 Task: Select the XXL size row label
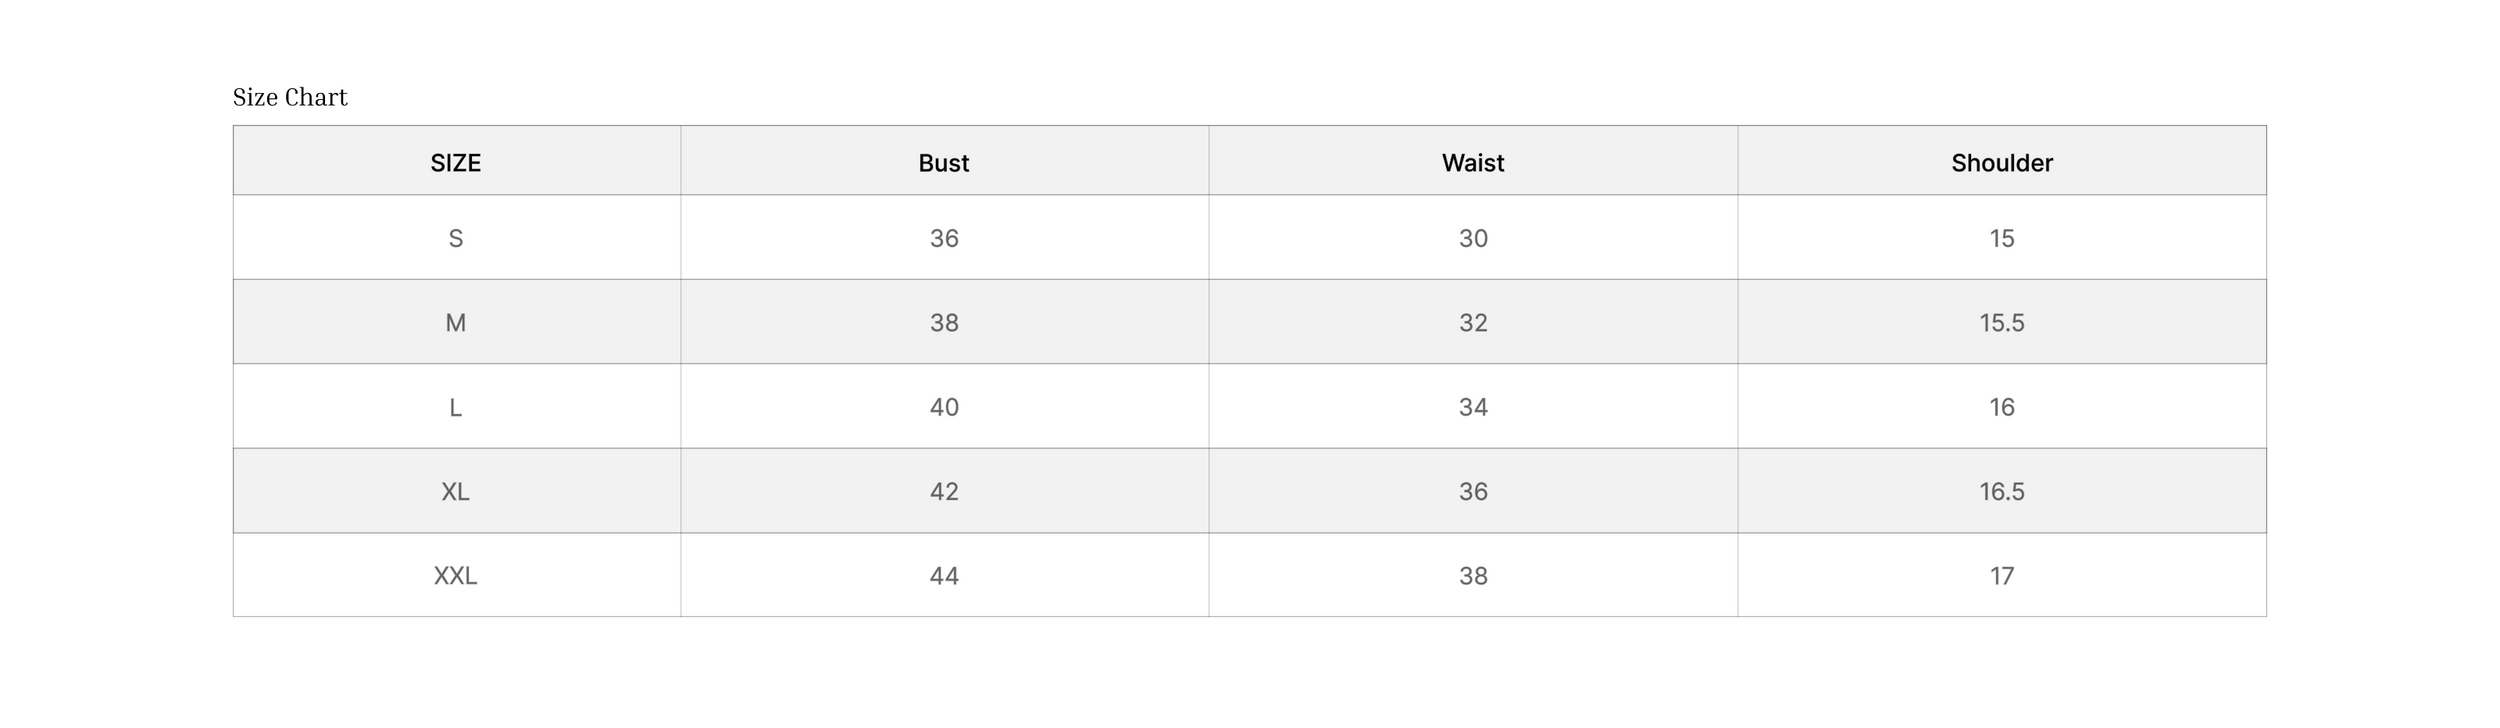(x=456, y=576)
